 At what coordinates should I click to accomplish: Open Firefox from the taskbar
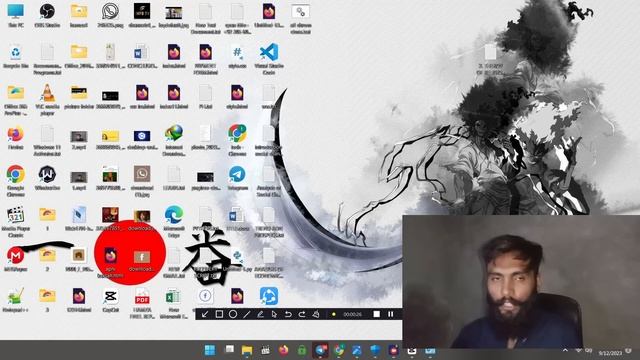pyautogui.click(x=283, y=350)
